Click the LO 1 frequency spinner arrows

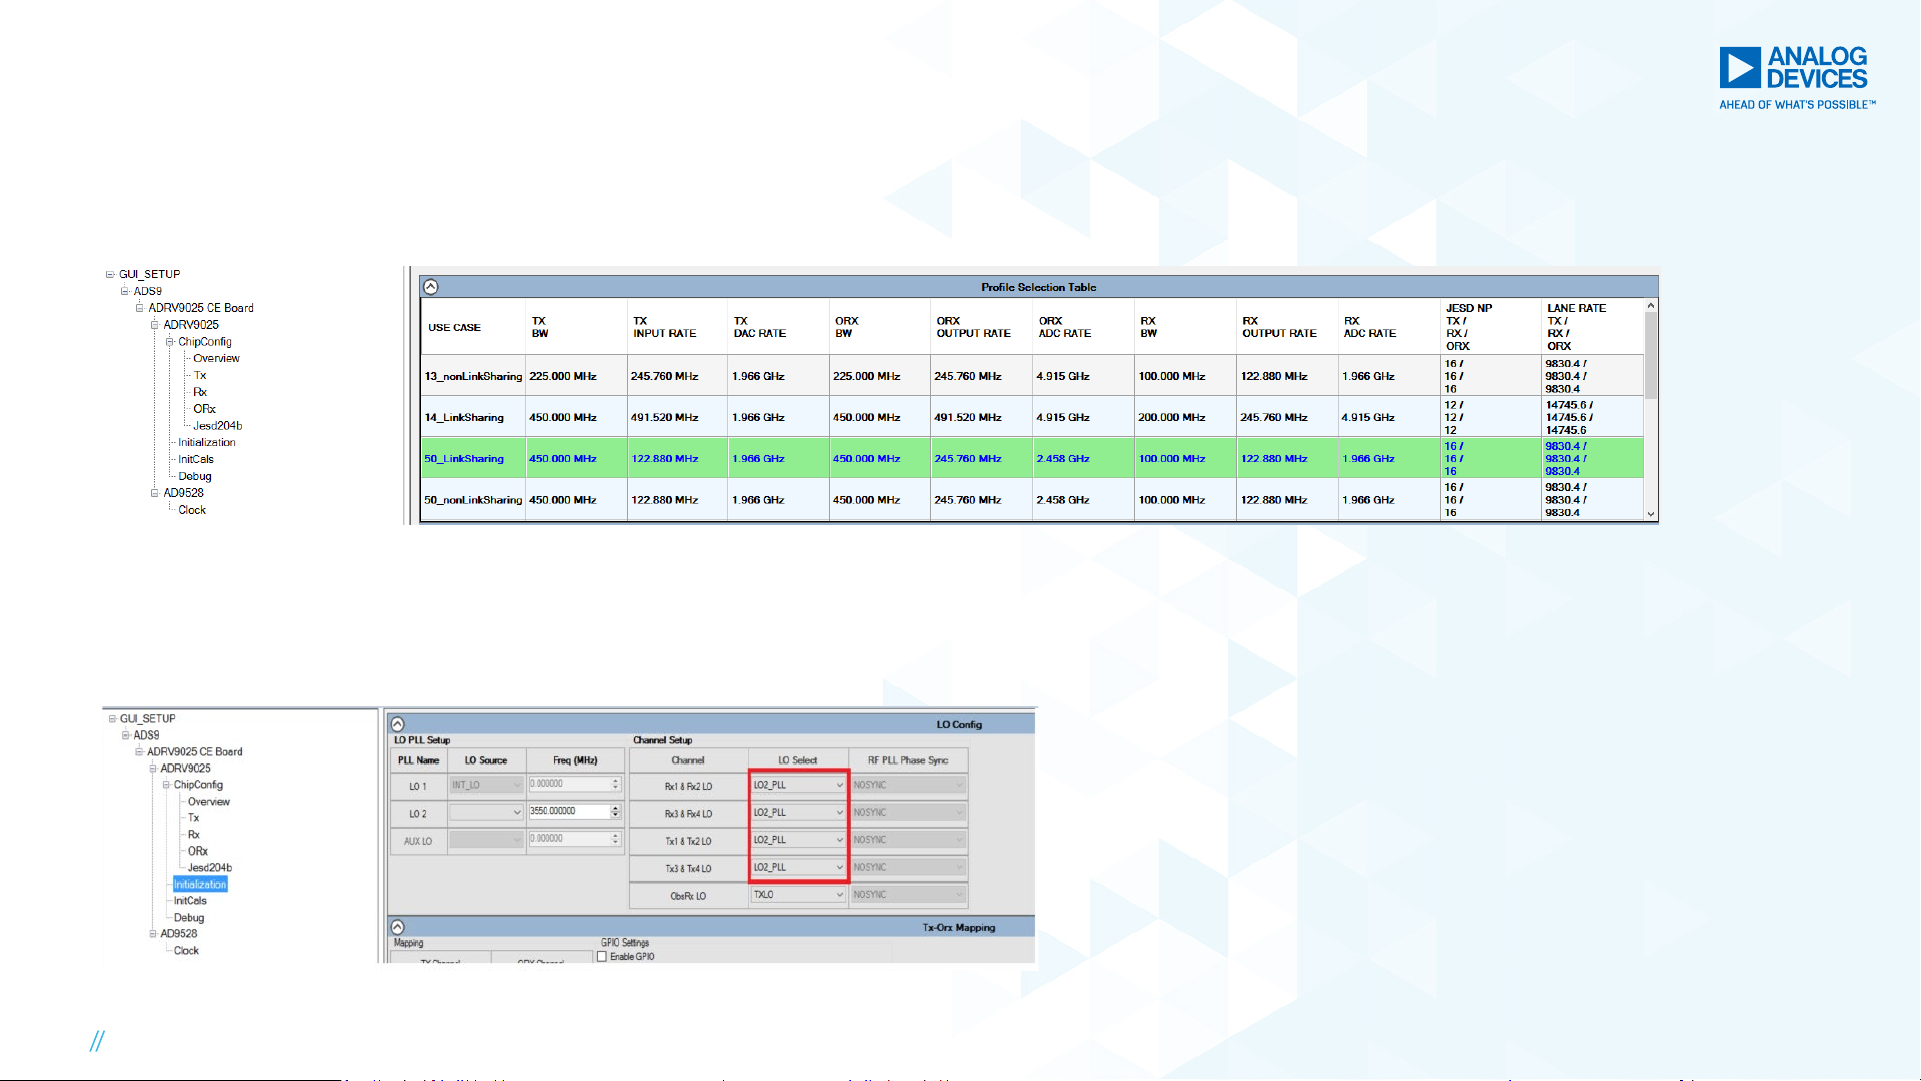coord(616,785)
